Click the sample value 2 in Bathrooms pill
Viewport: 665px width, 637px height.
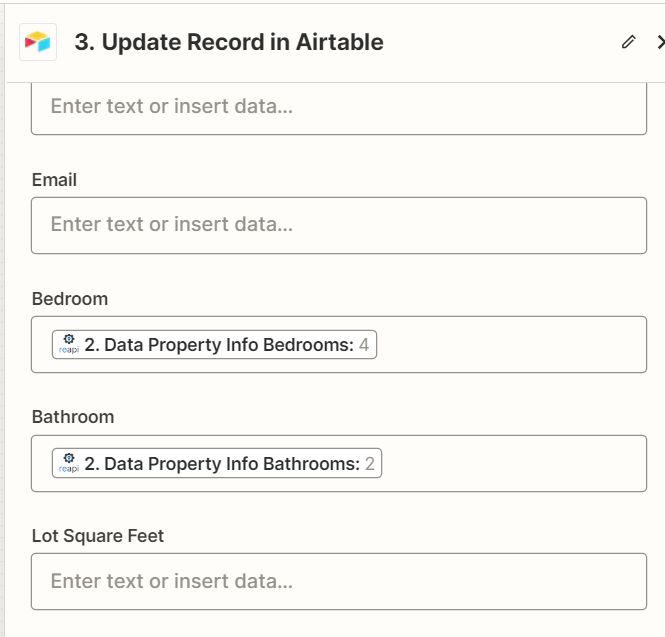370,464
